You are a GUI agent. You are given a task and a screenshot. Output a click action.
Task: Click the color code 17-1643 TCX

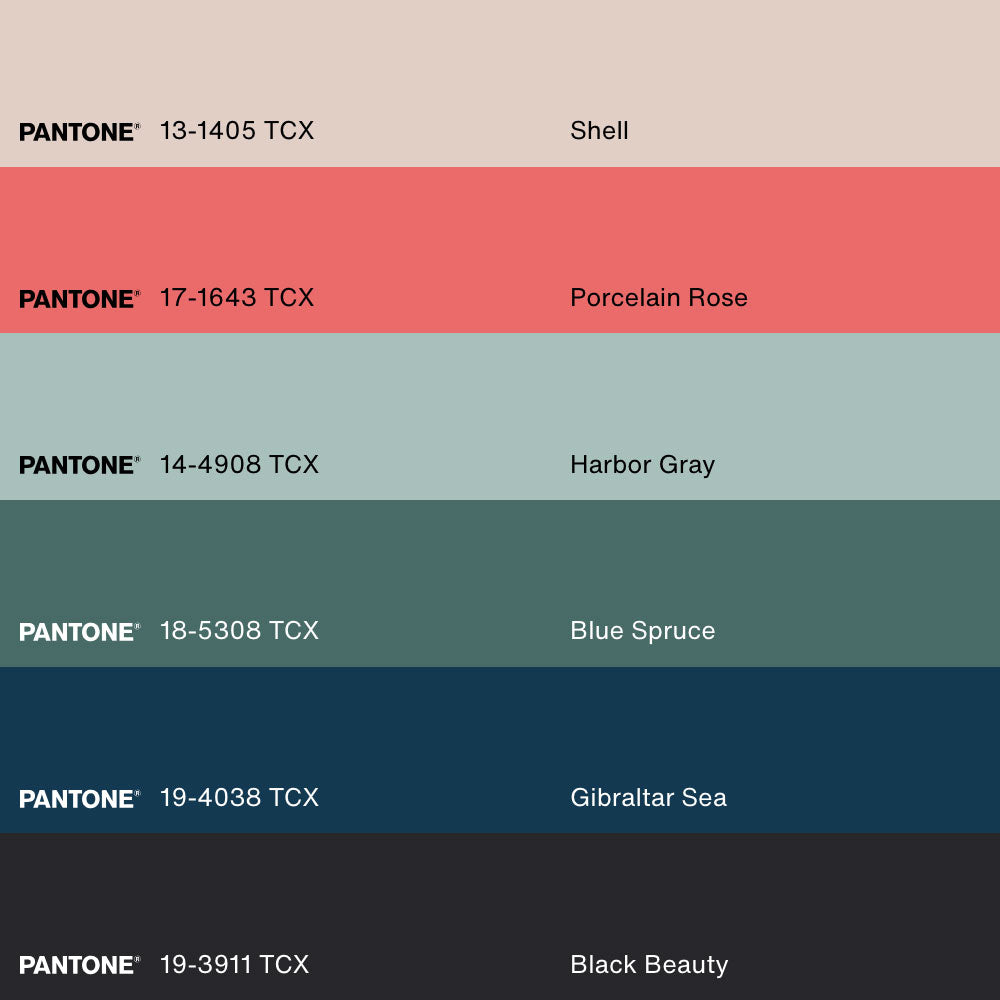pyautogui.click(x=237, y=298)
